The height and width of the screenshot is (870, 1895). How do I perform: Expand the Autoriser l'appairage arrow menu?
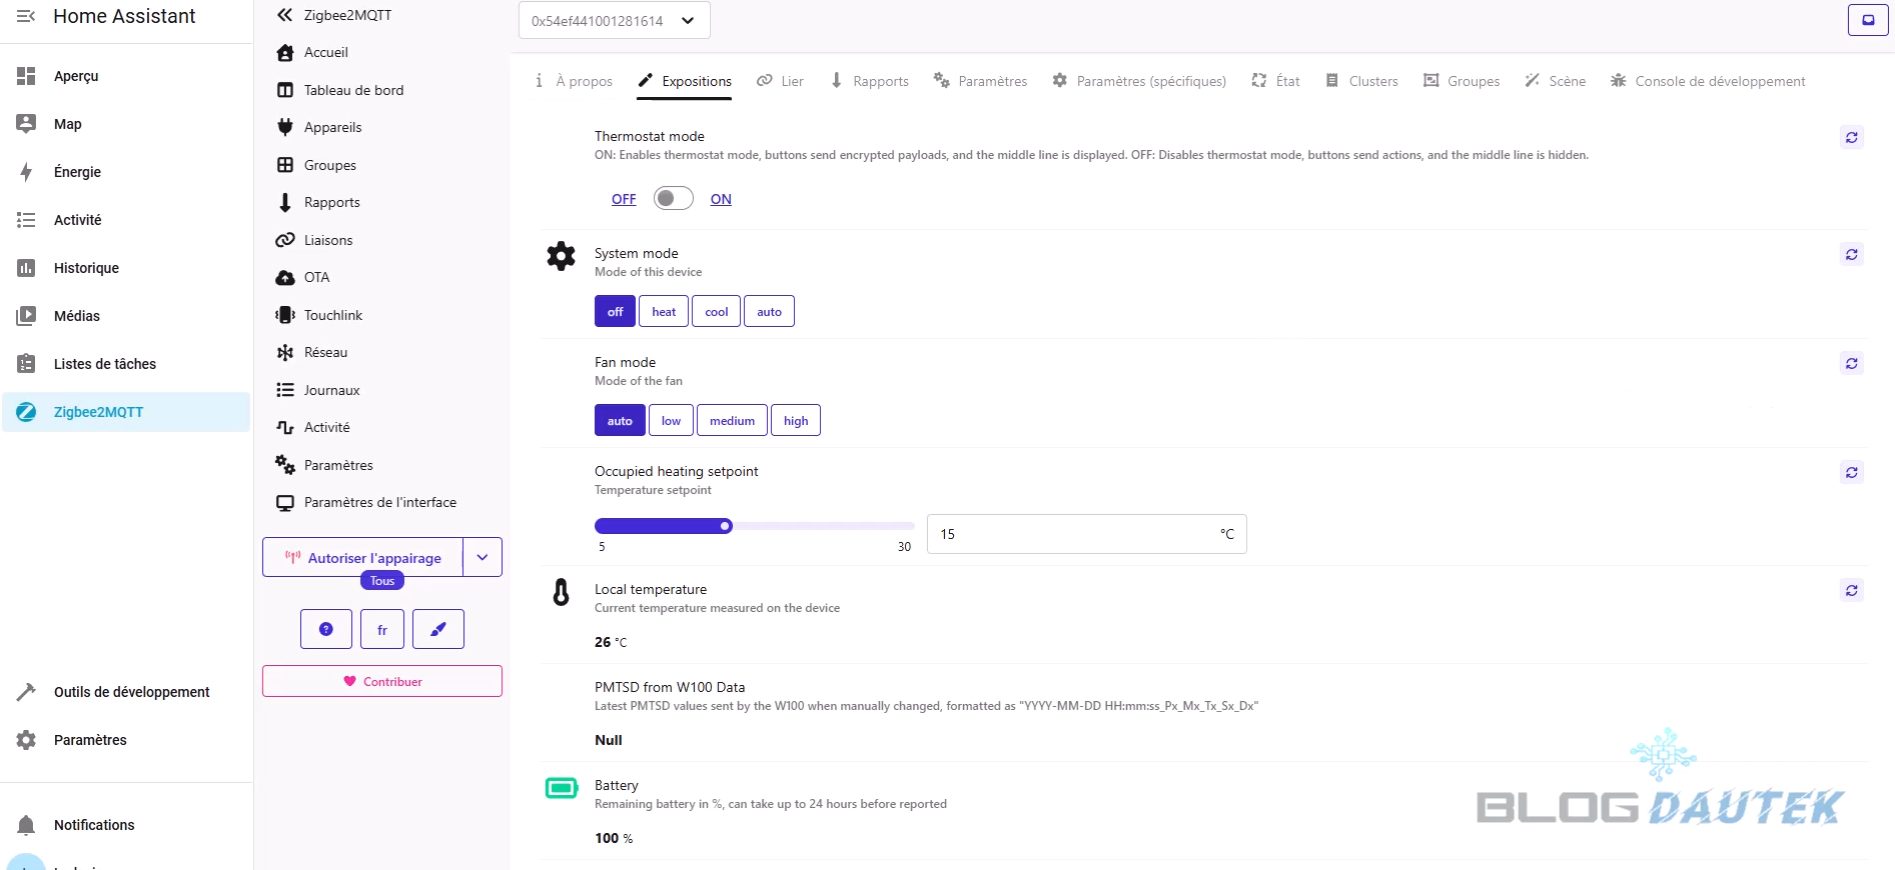pos(482,558)
